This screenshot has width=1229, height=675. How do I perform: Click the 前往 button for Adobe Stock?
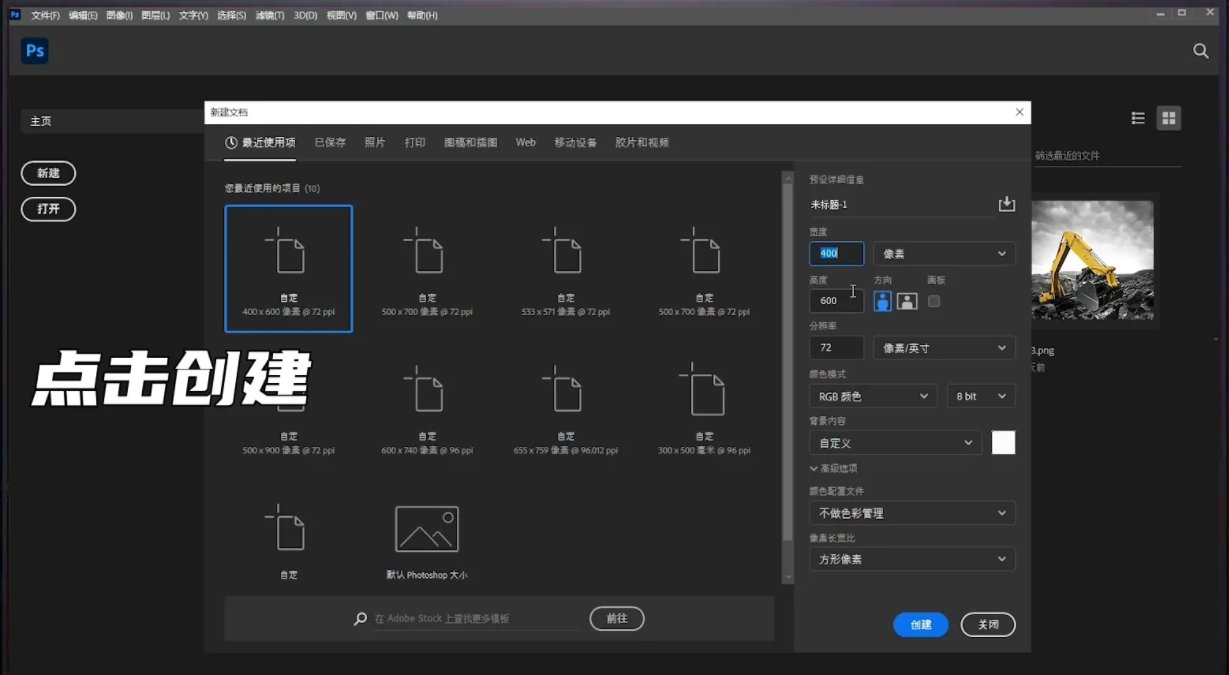click(x=617, y=618)
